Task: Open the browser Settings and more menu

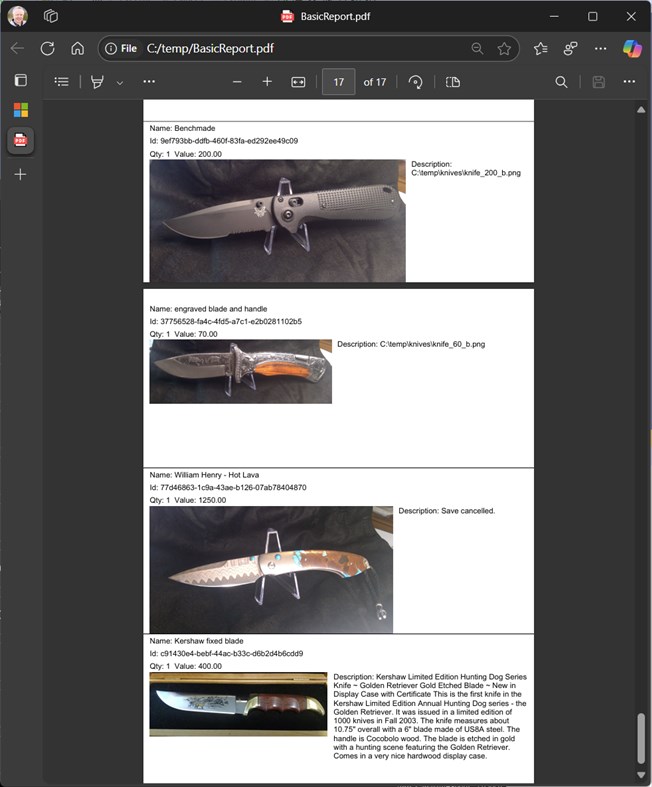Action: point(600,49)
